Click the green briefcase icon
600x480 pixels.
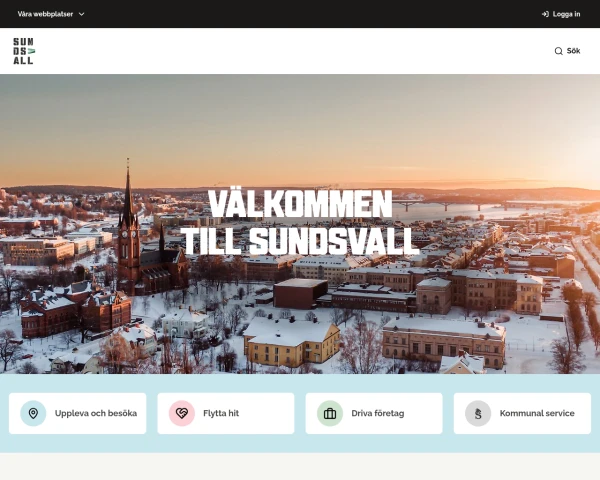(x=330, y=413)
